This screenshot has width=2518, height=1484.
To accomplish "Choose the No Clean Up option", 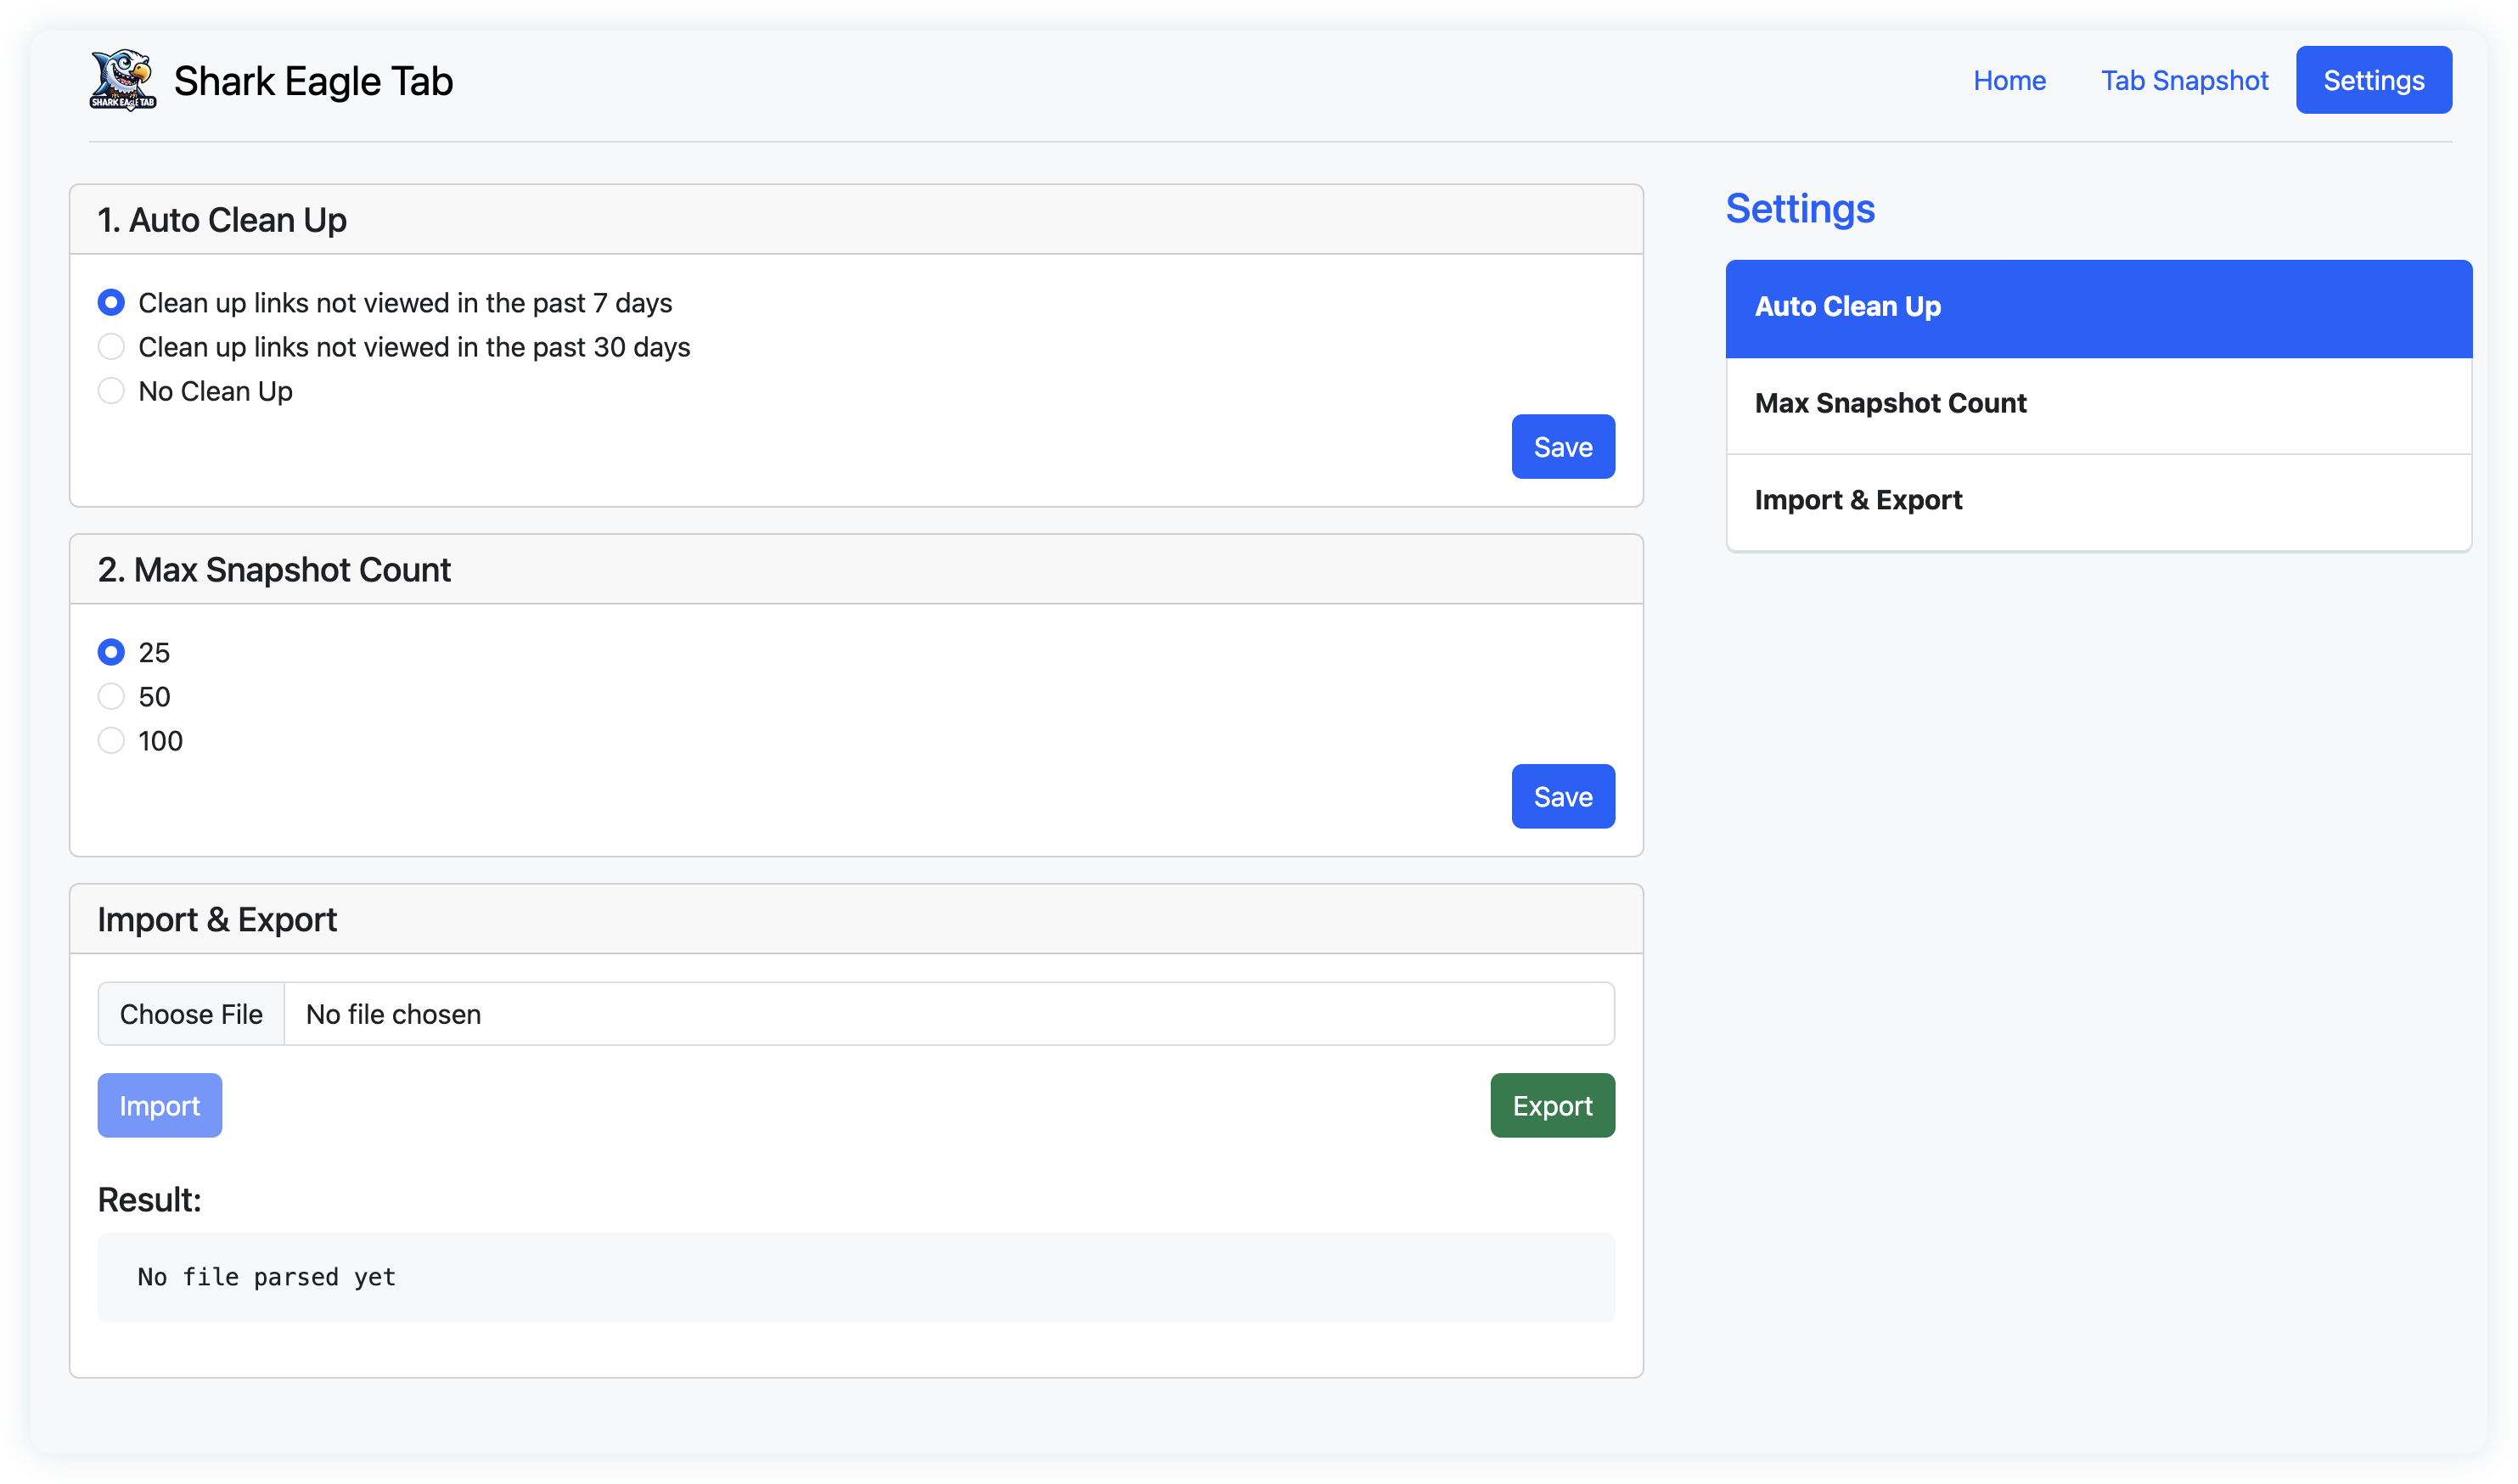I will (x=111, y=390).
